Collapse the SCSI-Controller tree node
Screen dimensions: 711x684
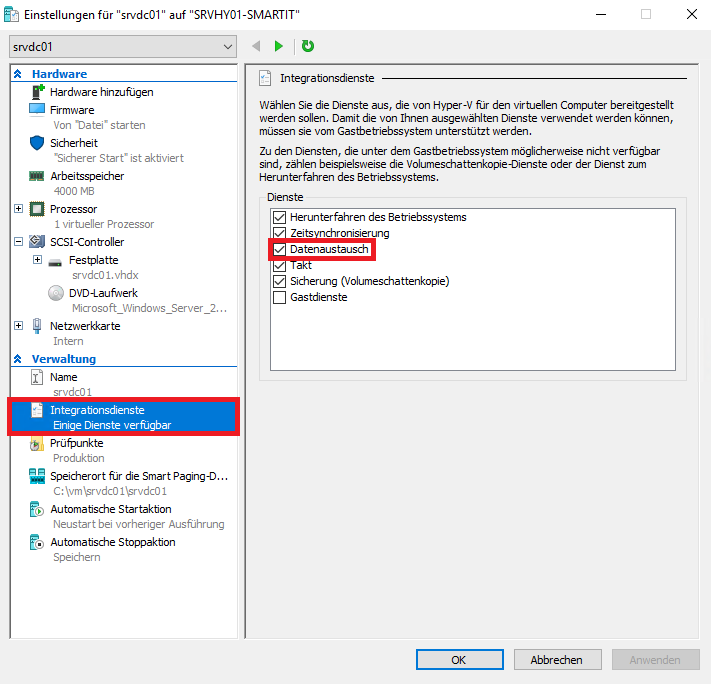18,242
